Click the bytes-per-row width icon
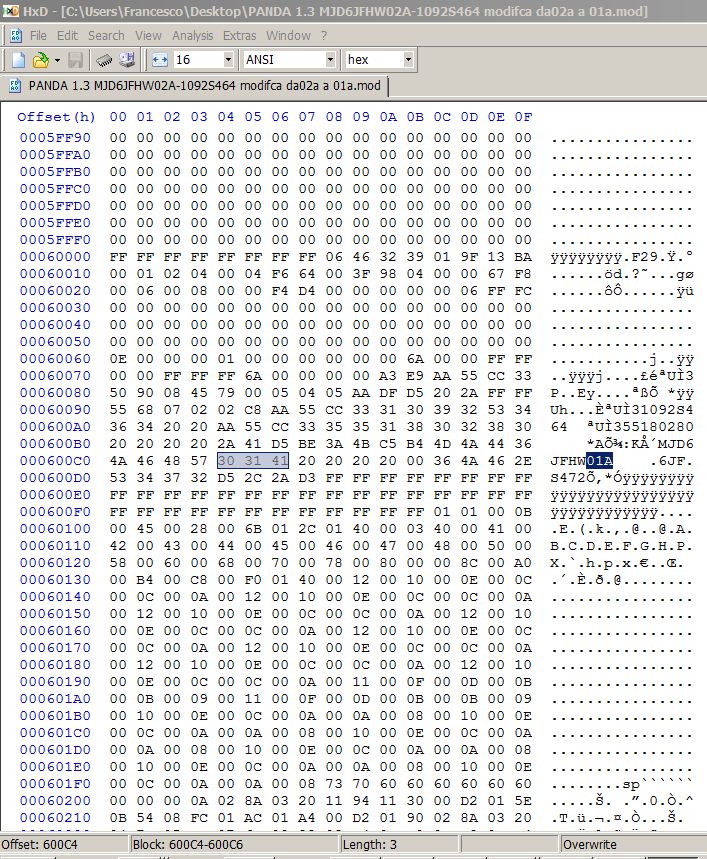 [x=159, y=60]
